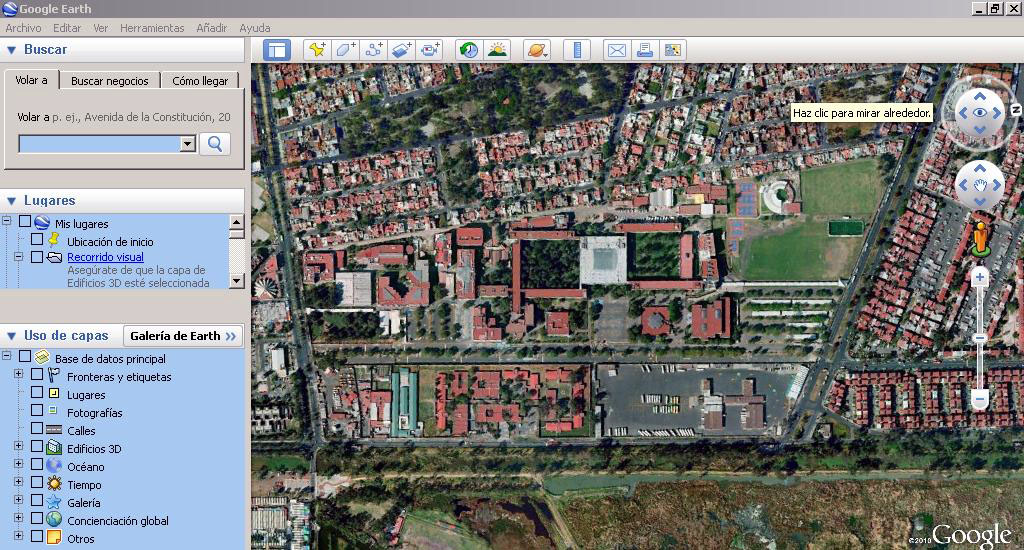Viewport: 1024px width, 550px height.
Task: Click the add image overlay icon
Action: pyautogui.click(x=402, y=50)
